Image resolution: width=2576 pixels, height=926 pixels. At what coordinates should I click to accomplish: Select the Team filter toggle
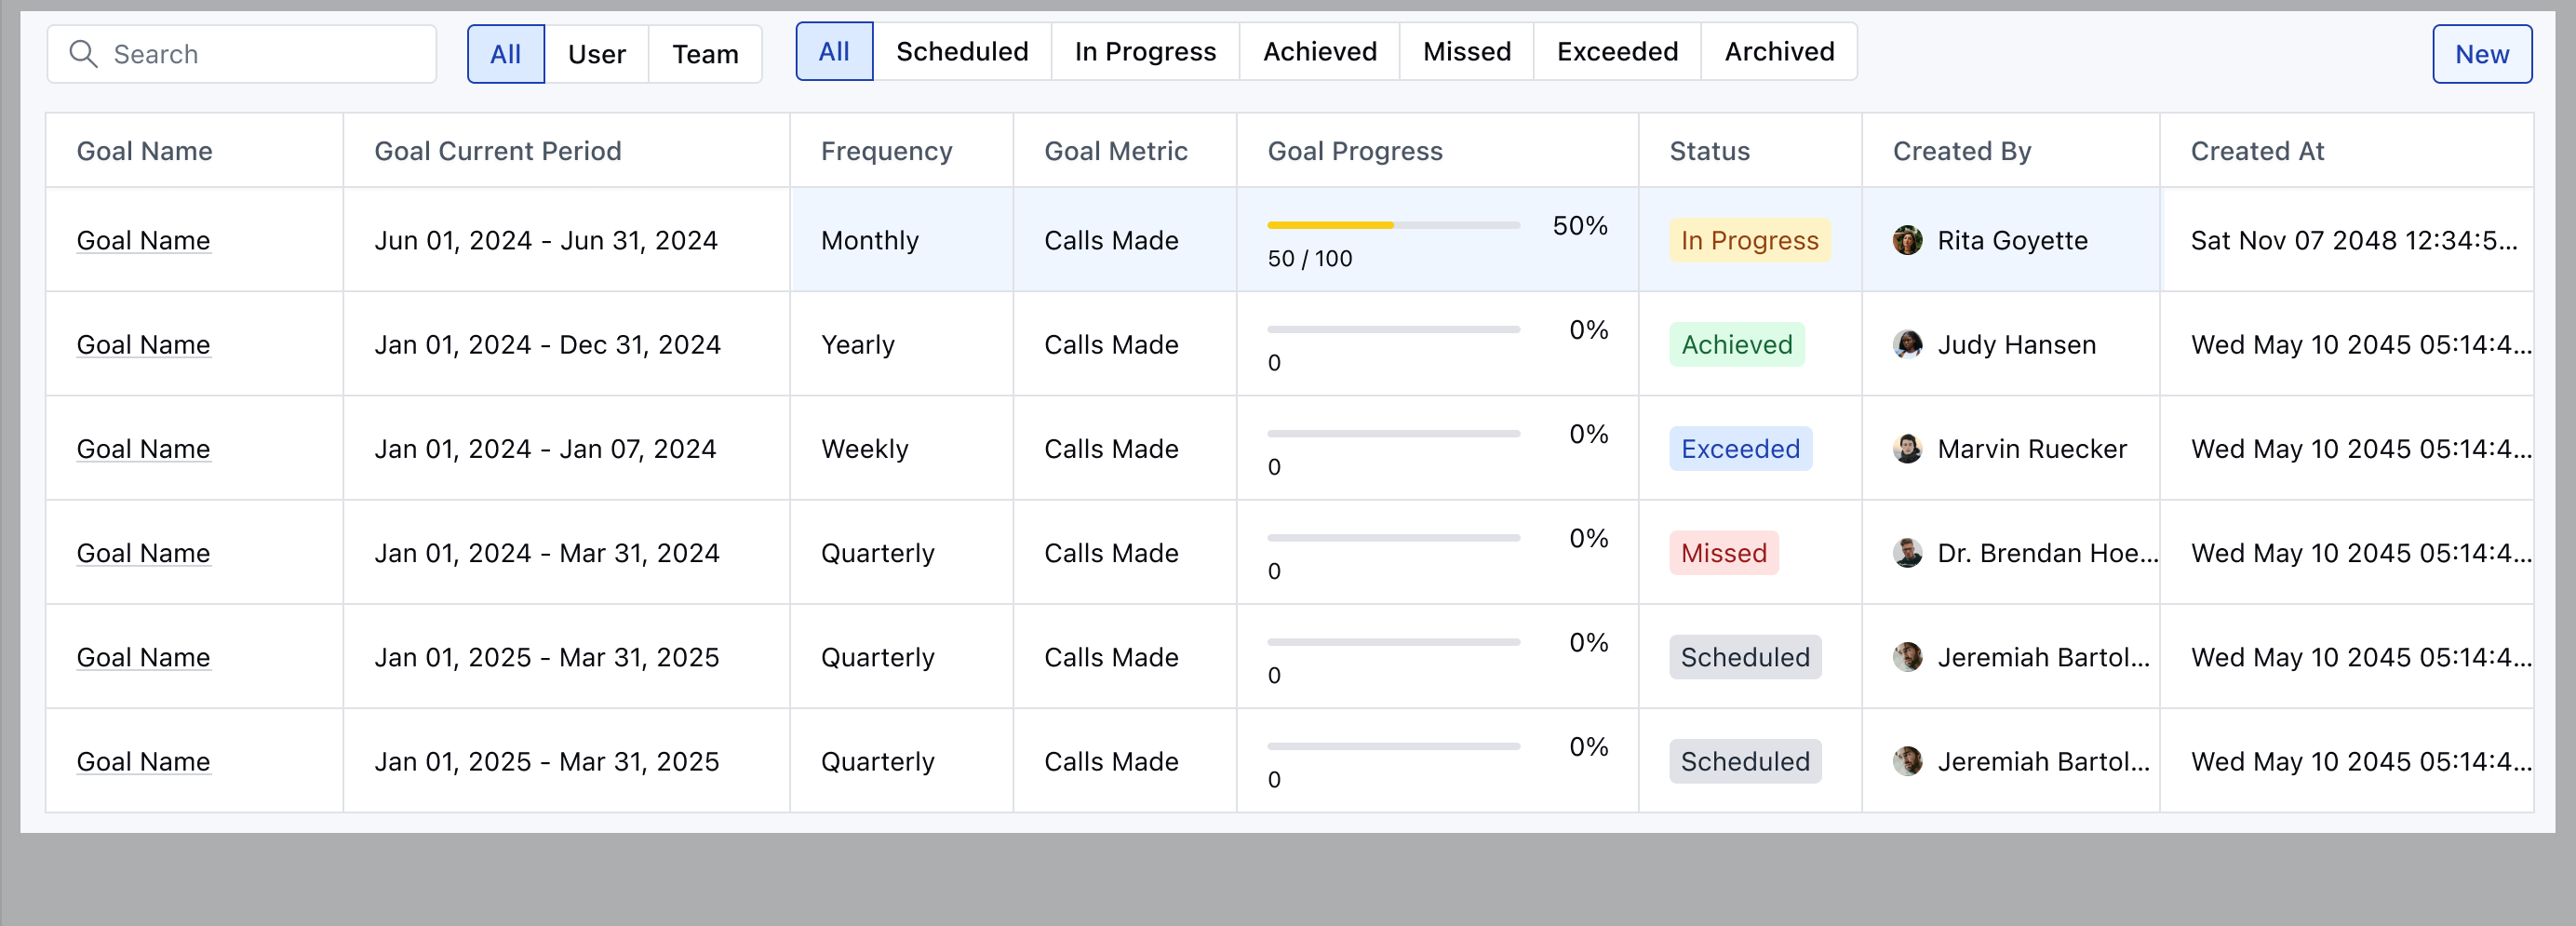coord(705,54)
